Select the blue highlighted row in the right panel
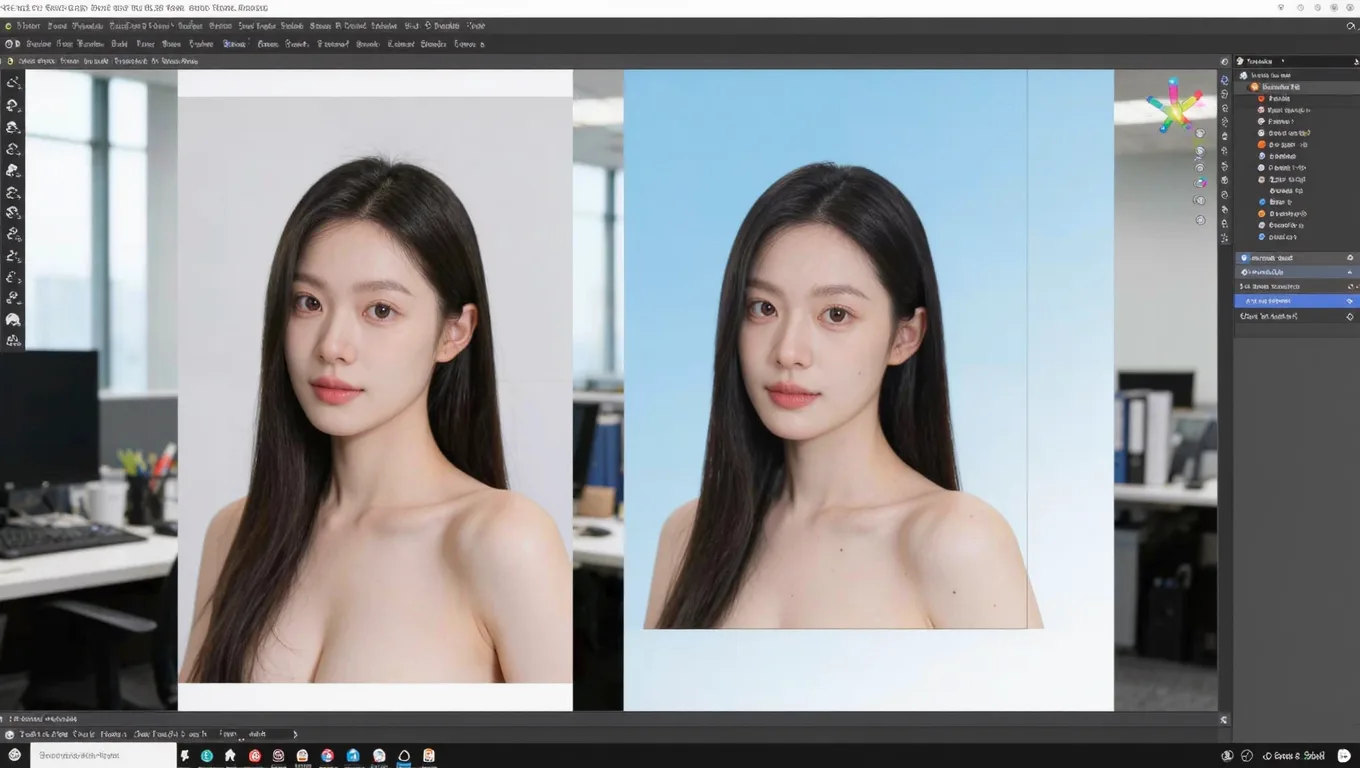The width and height of the screenshot is (1360, 768). pyautogui.click(x=1296, y=300)
